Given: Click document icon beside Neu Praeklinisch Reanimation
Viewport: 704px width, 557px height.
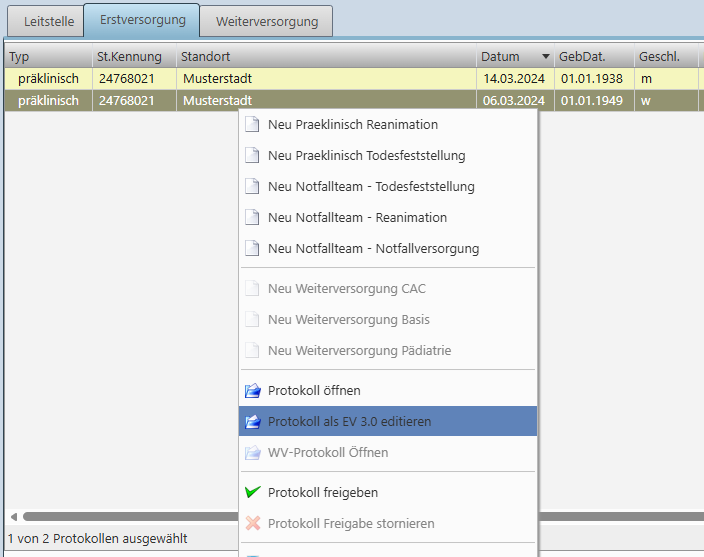Looking at the screenshot, I should (x=252, y=125).
